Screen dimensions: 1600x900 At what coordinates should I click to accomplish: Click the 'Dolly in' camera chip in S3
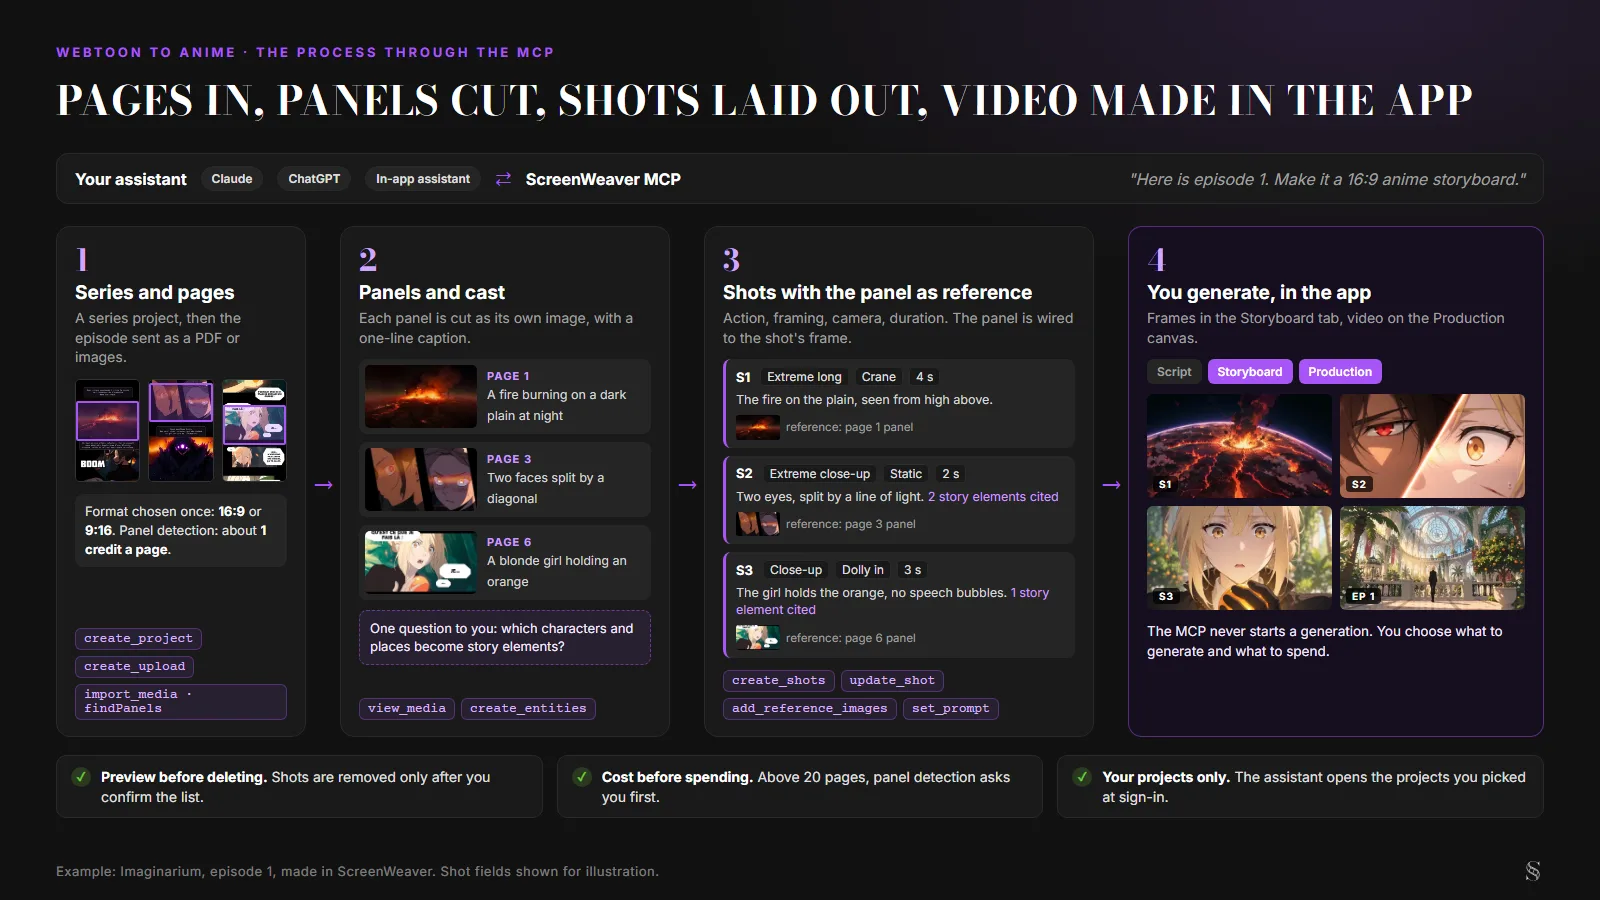863,570
